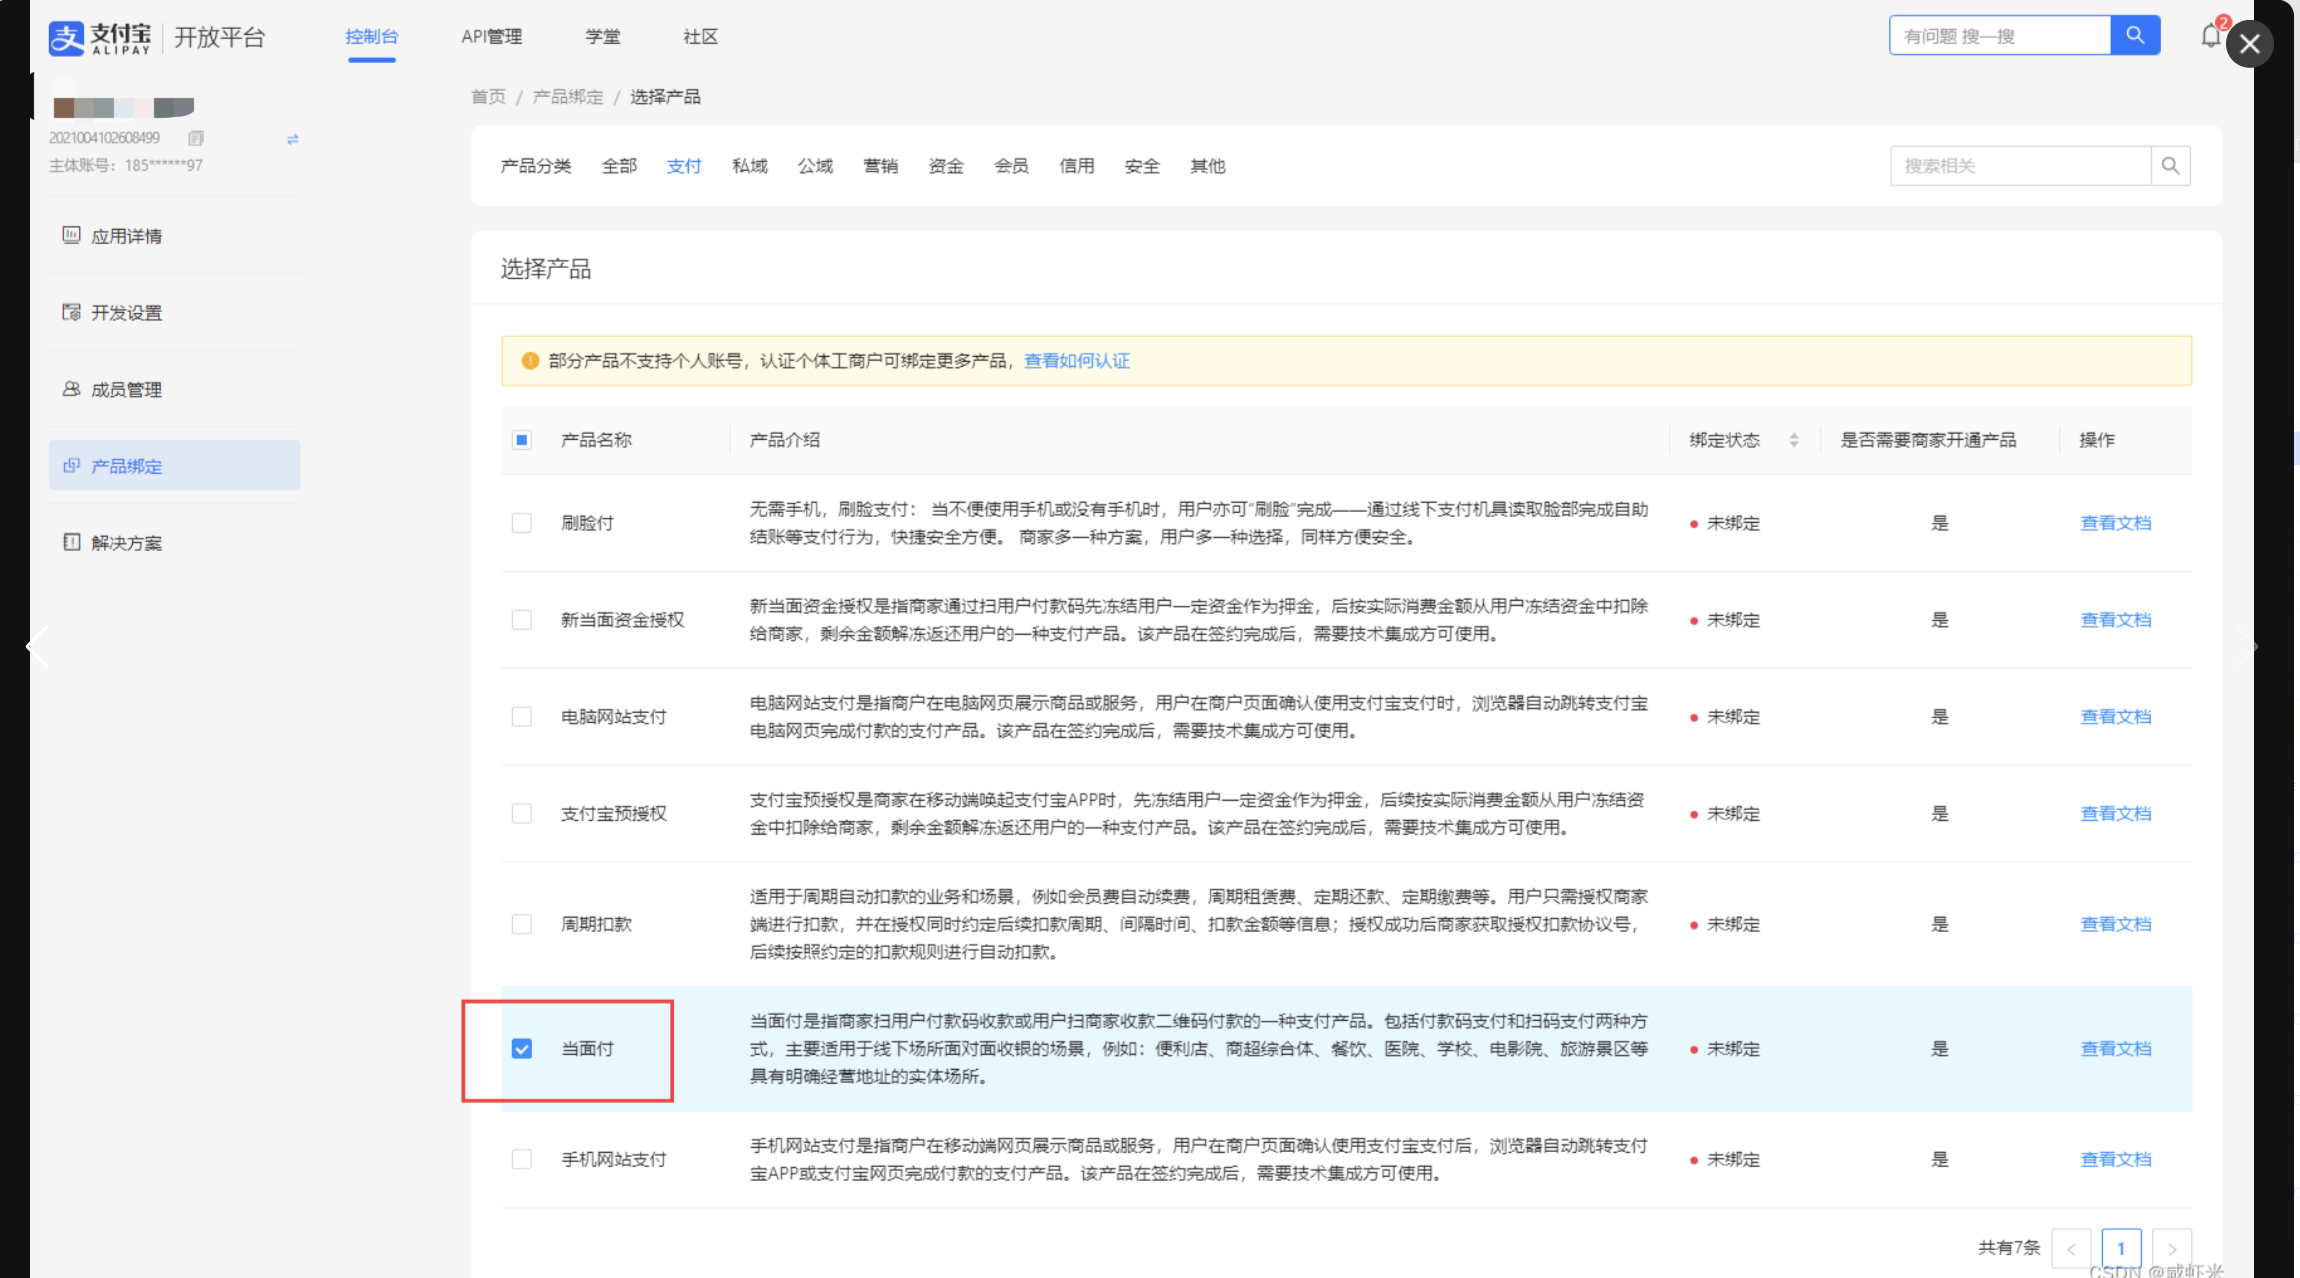Uncheck the 当面付 checkbox
The width and height of the screenshot is (2300, 1278).
pyautogui.click(x=522, y=1048)
